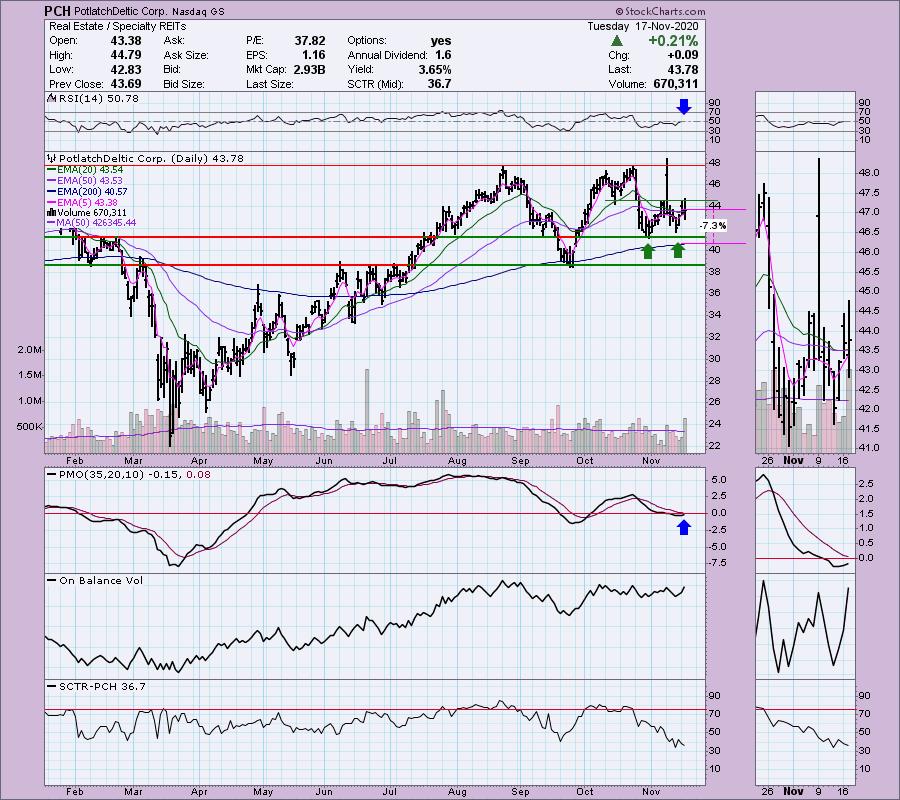
Task: Click the 'Bid Size:' label
Action: coord(184,84)
